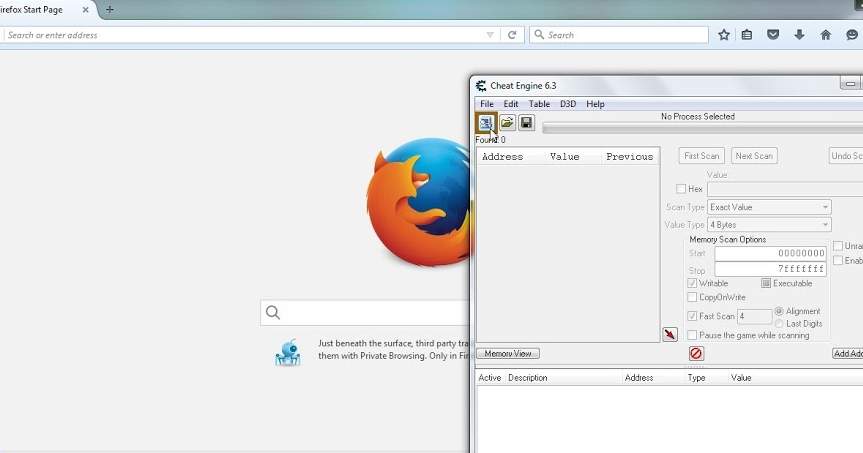The height and width of the screenshot is (453, 863).
Task: Toggle the Hex checkbox
Action: 681,189
